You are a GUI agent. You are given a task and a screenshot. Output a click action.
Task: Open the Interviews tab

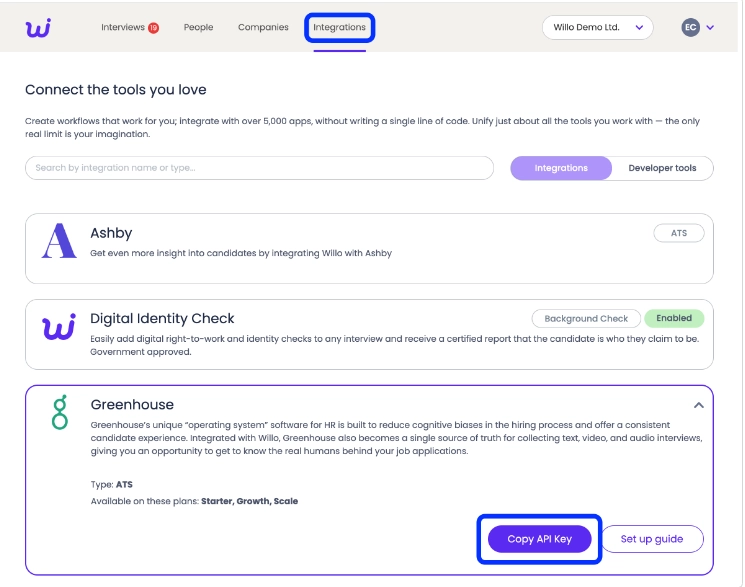(x=123, y=27)
